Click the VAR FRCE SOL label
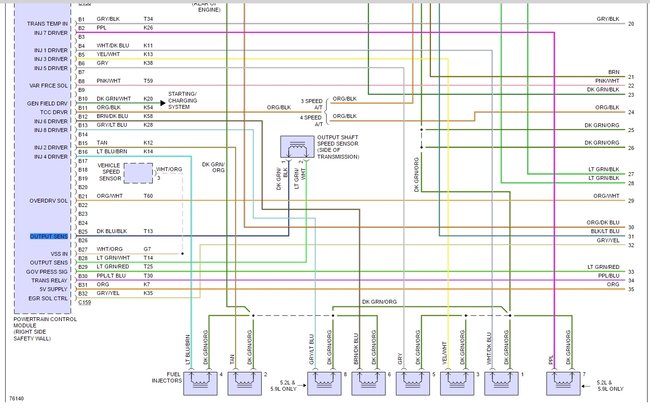The image size is (650, 412). click(x=49, y=85)
